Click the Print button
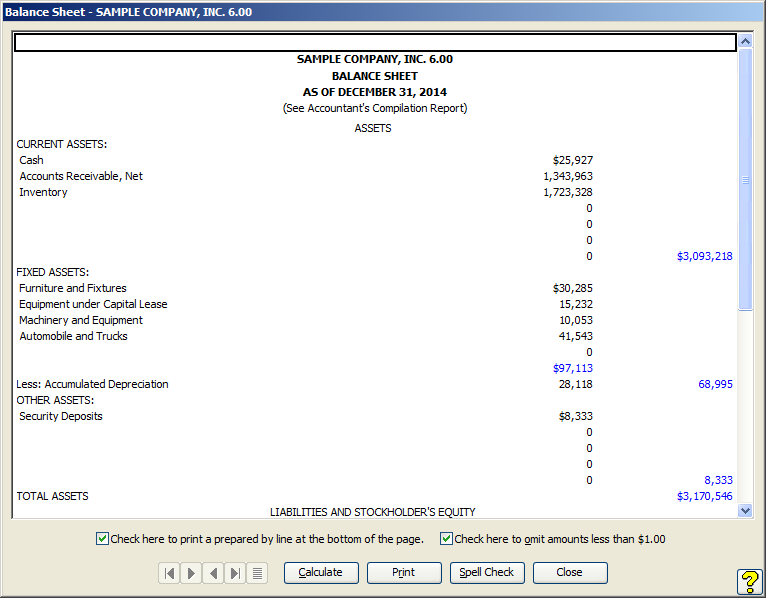Viewport: 766px width, 598px height. click(404, 573)
